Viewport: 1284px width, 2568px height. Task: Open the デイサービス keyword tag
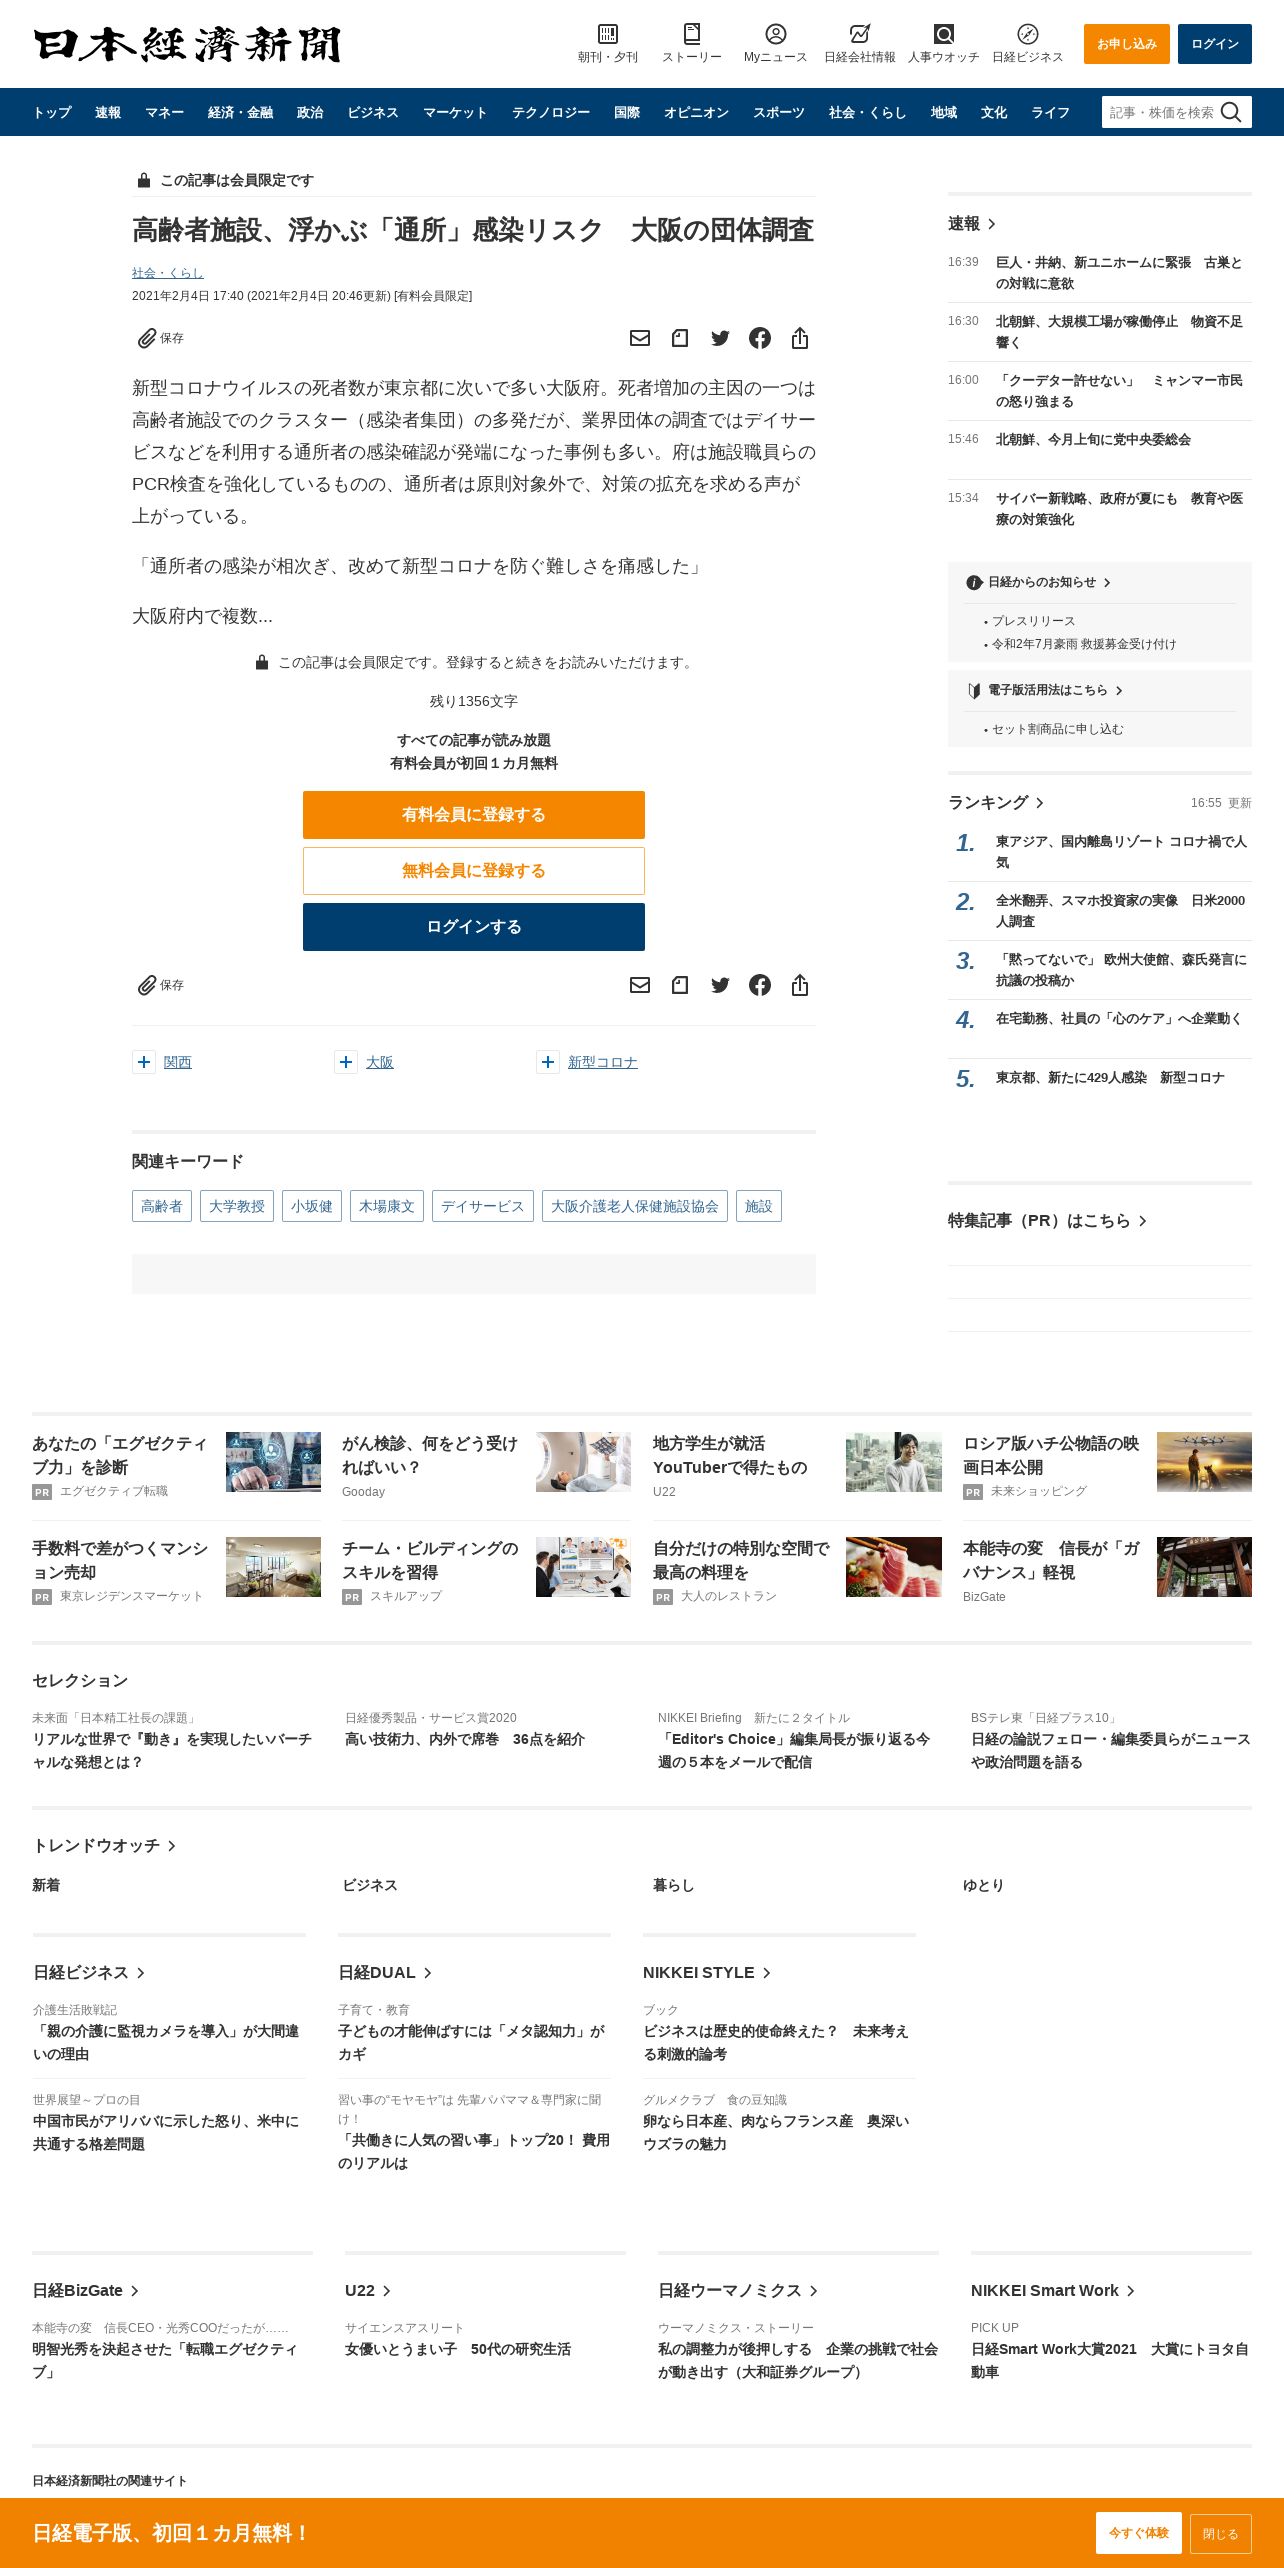pos(483,1206)
